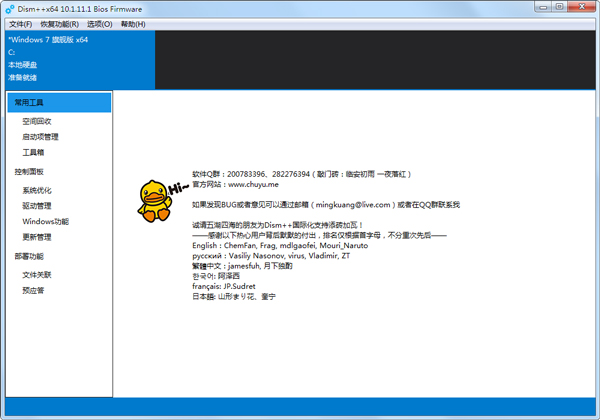
Task: Select the Windows 7 旗舰版 x64 image tile
Action: pyautogui.click(x=80, y=60)
